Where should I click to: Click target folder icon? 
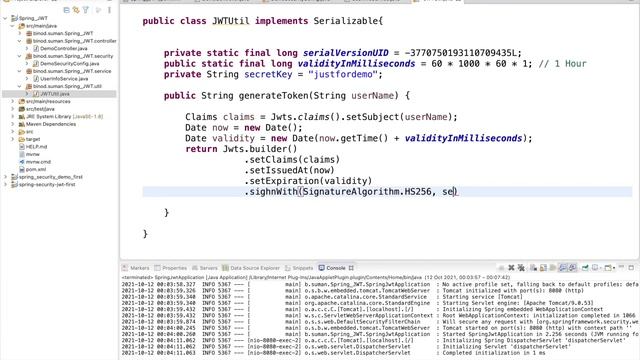22,139
